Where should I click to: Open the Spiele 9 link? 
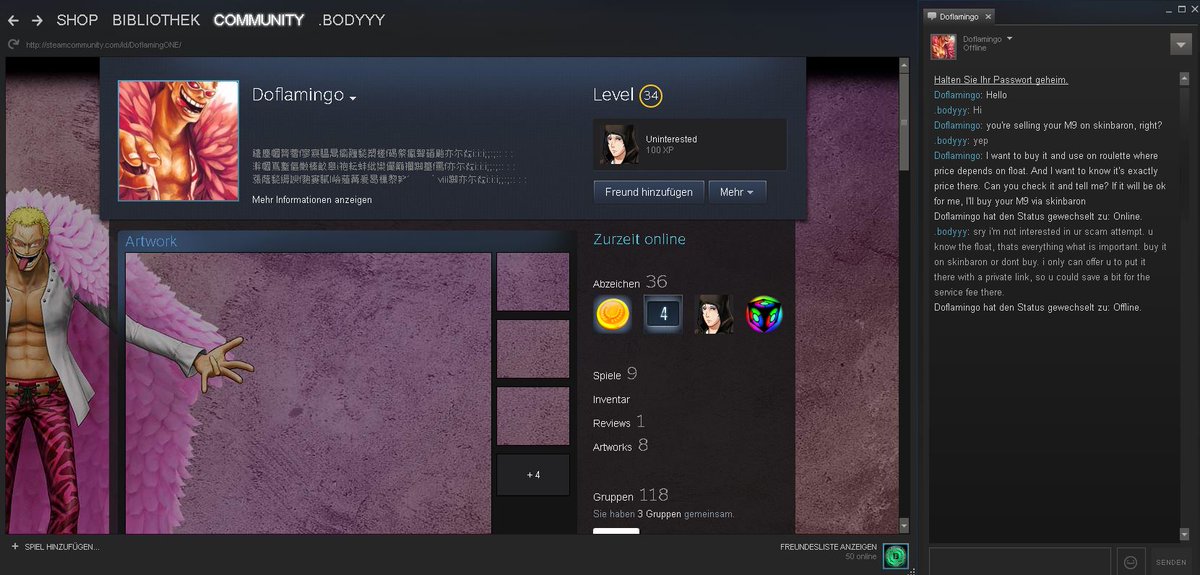point(615,375)
